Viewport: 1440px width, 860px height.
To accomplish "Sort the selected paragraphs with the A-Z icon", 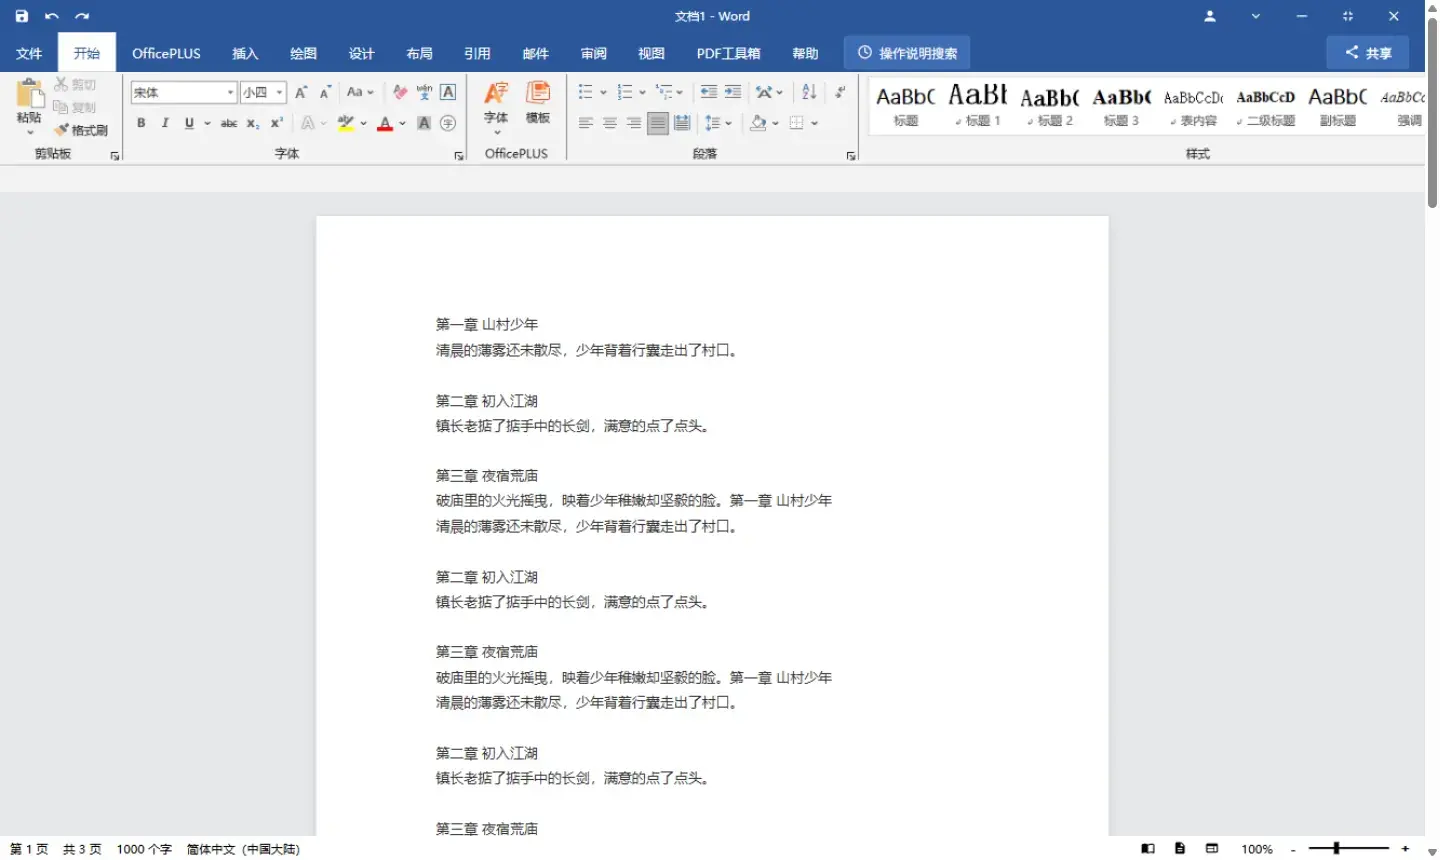I will 809,92.
